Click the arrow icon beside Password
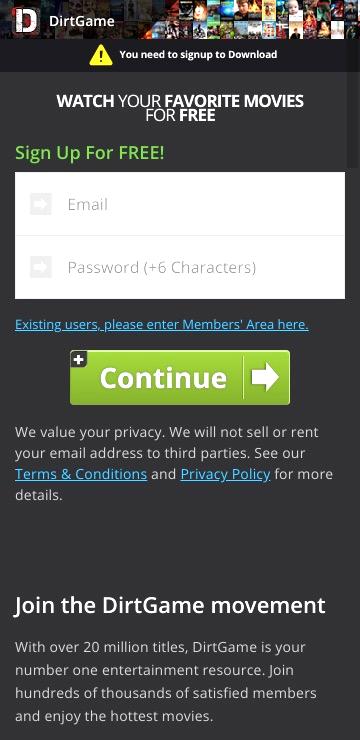This screenshot has height=740, width=360. coord(41,267)
